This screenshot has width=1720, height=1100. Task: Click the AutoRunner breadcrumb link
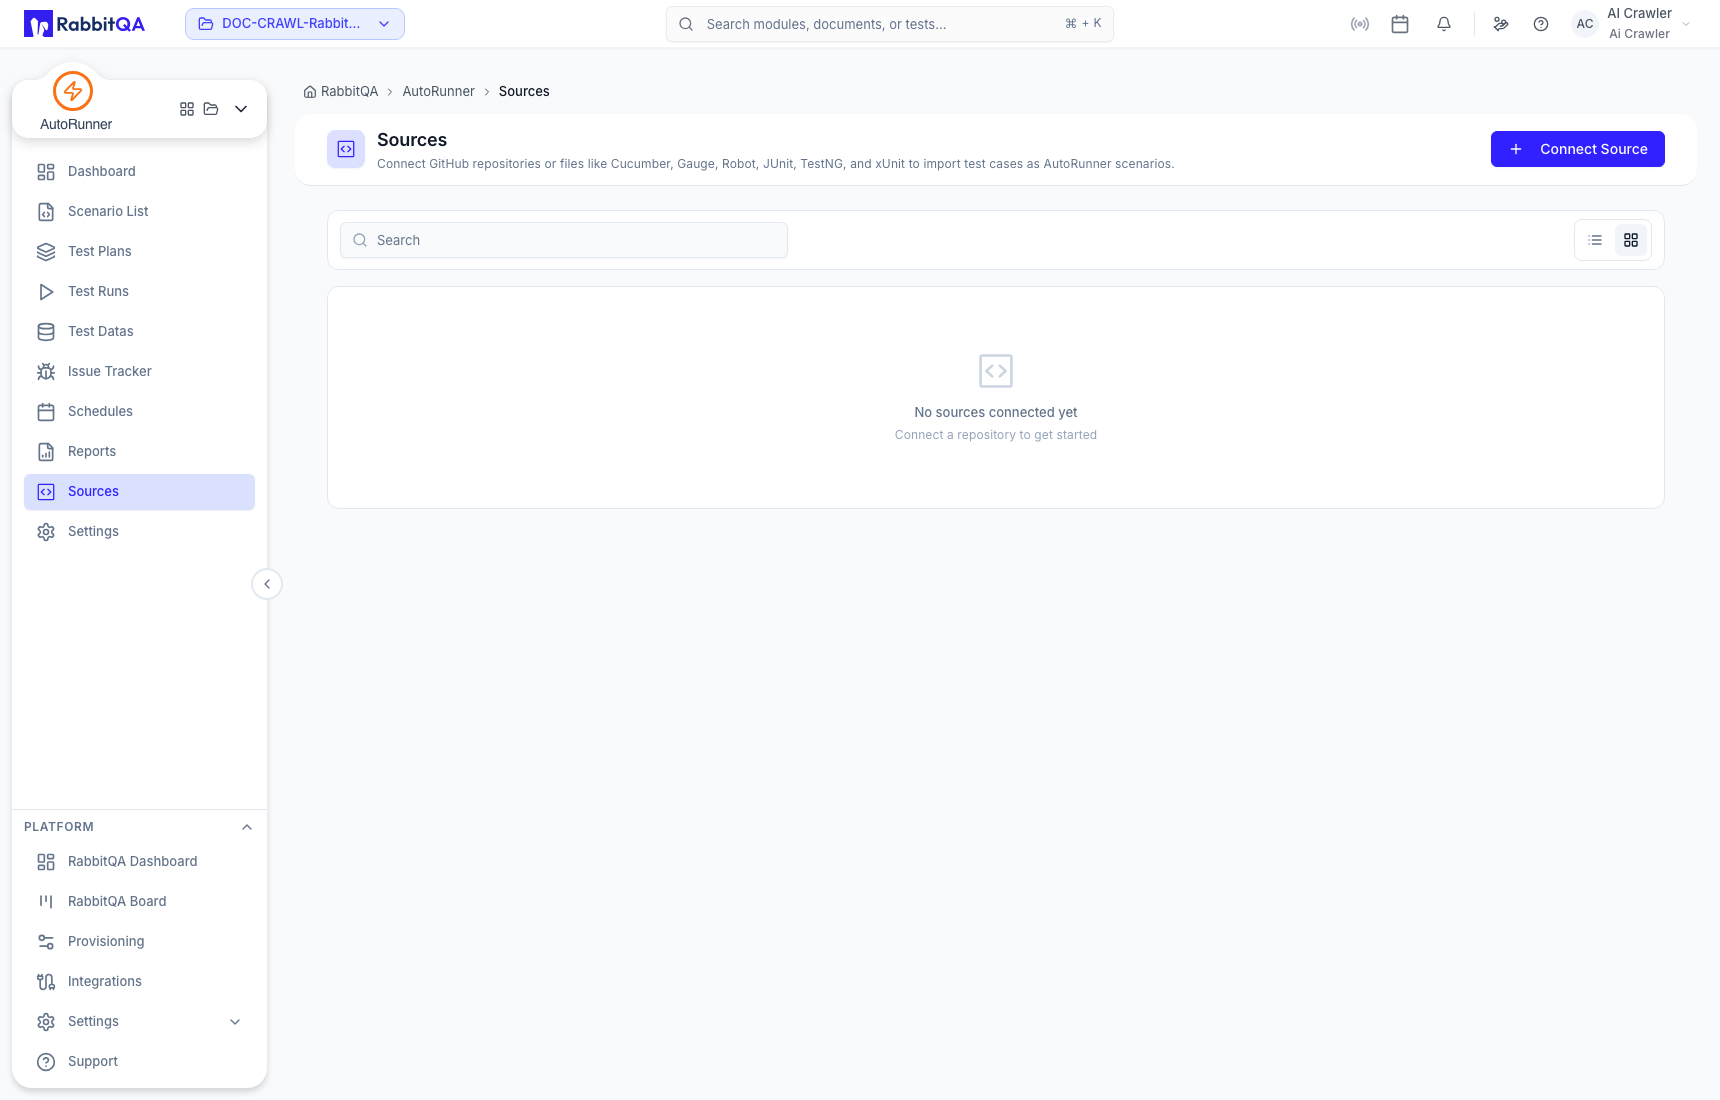(438, 92)
